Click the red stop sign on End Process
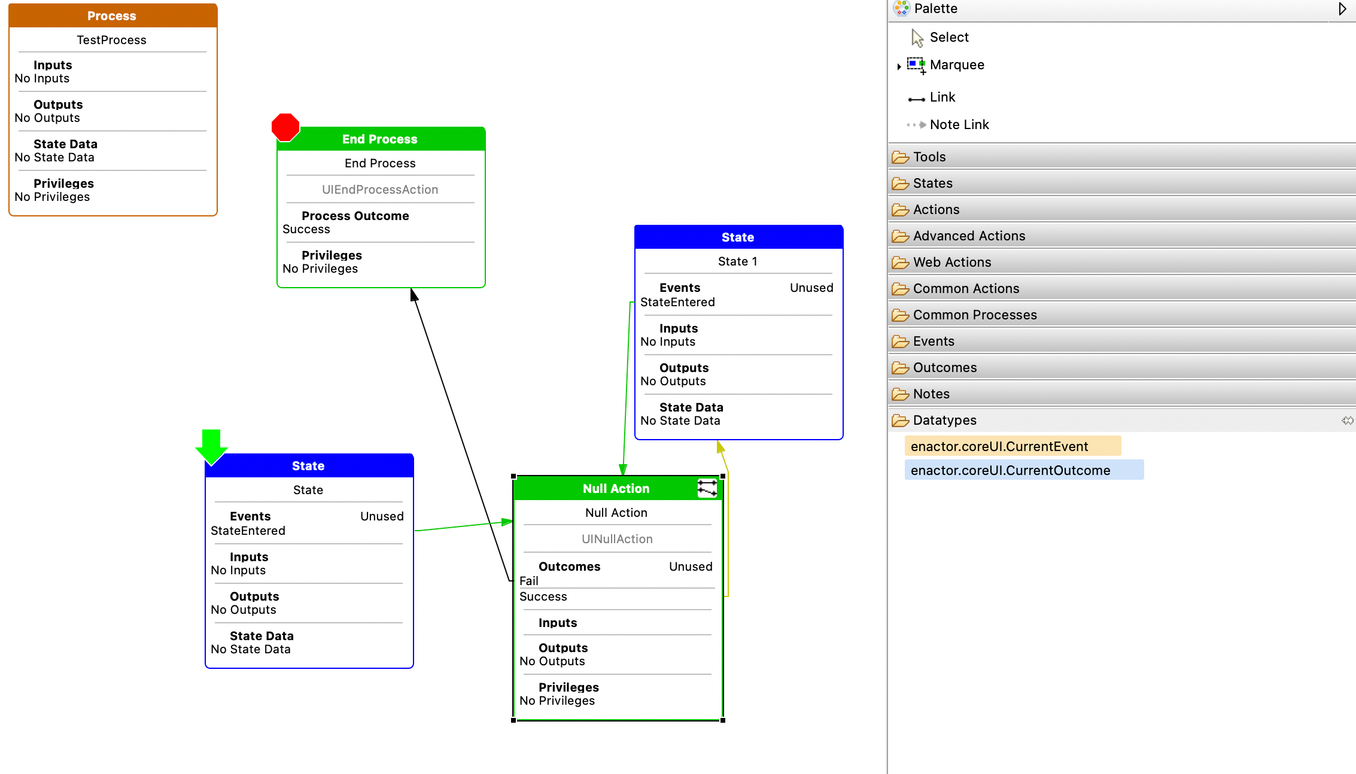Image resolution: width=1356 pixels, height=774 pixels. pyautogui.click(x=286, y=127)
